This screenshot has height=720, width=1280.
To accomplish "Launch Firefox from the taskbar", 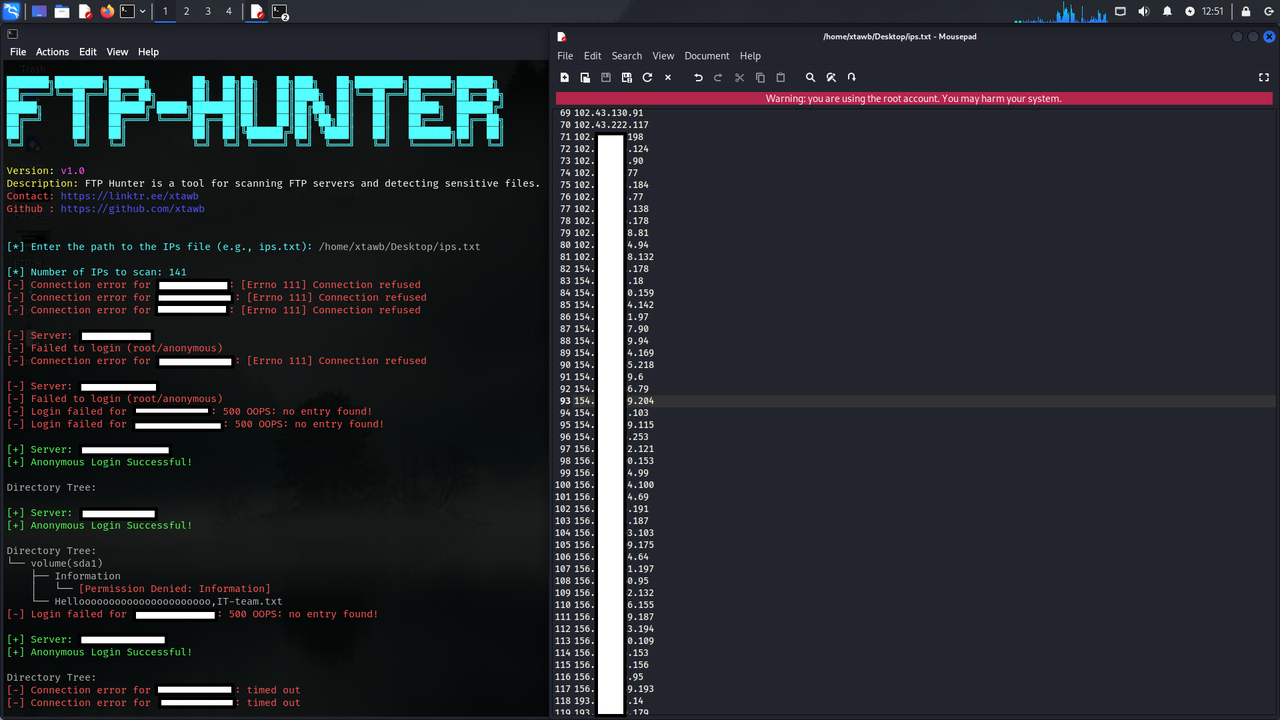I will click(108, 11).
